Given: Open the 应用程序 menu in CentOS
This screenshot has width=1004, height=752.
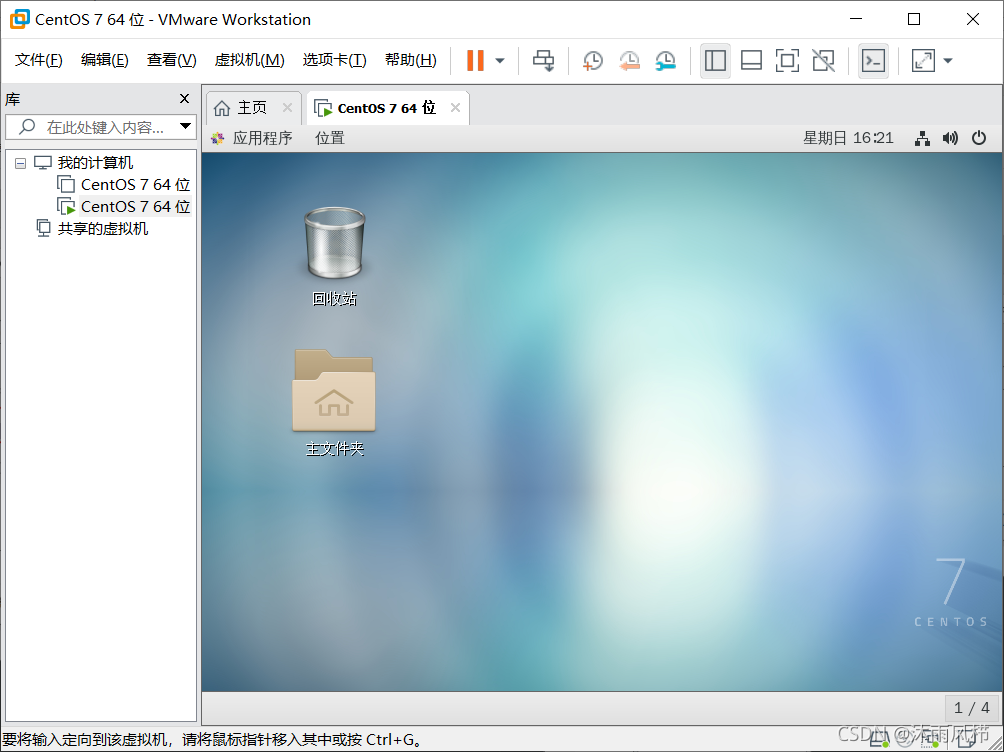Looking at the screenshot, I should [x=252, y=138].
